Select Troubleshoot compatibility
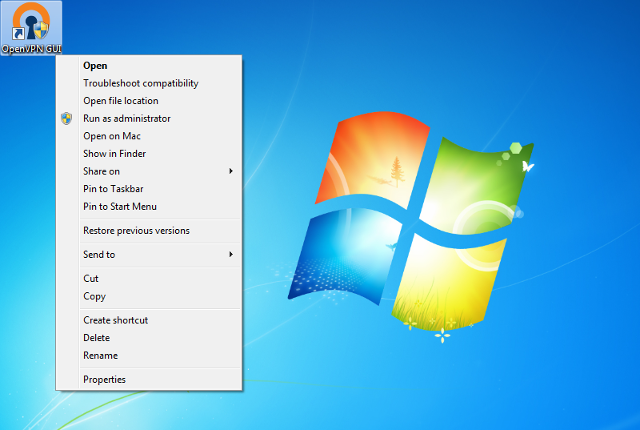640x430 pixels. 149,83
